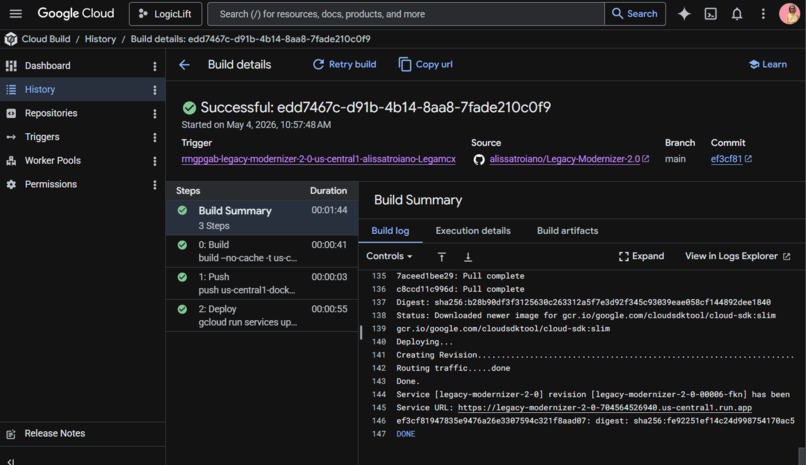The width and height of the screenshot is (806, 465).
Task: Select step 2: Deploy
Action: (x=262, y=315)
